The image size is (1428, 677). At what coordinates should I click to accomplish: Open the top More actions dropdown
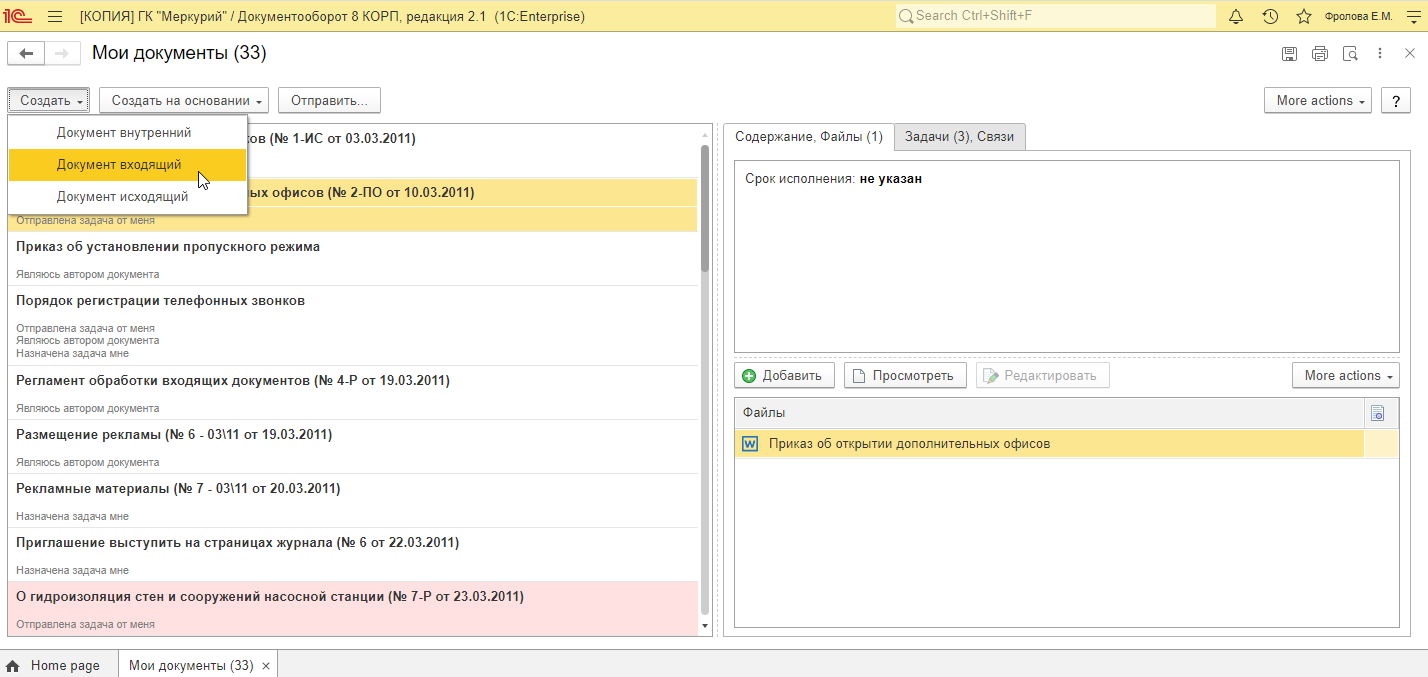pyautogui.click(x=1317, y=101)
